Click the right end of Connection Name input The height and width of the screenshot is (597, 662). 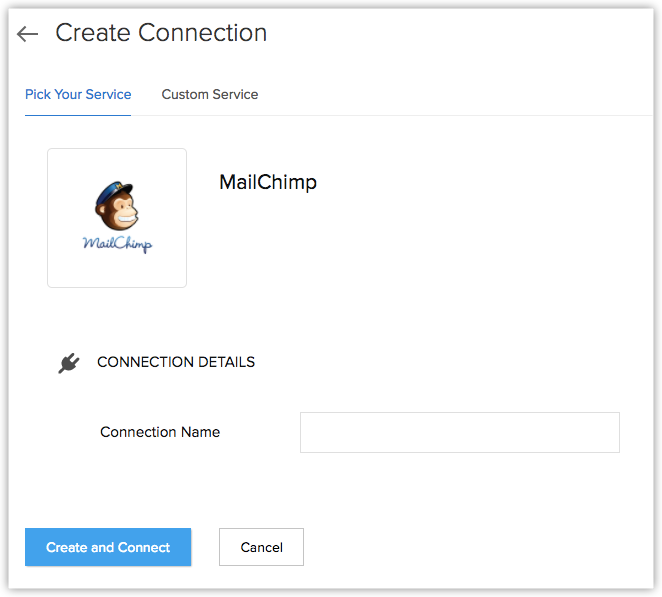coord(605,432)
